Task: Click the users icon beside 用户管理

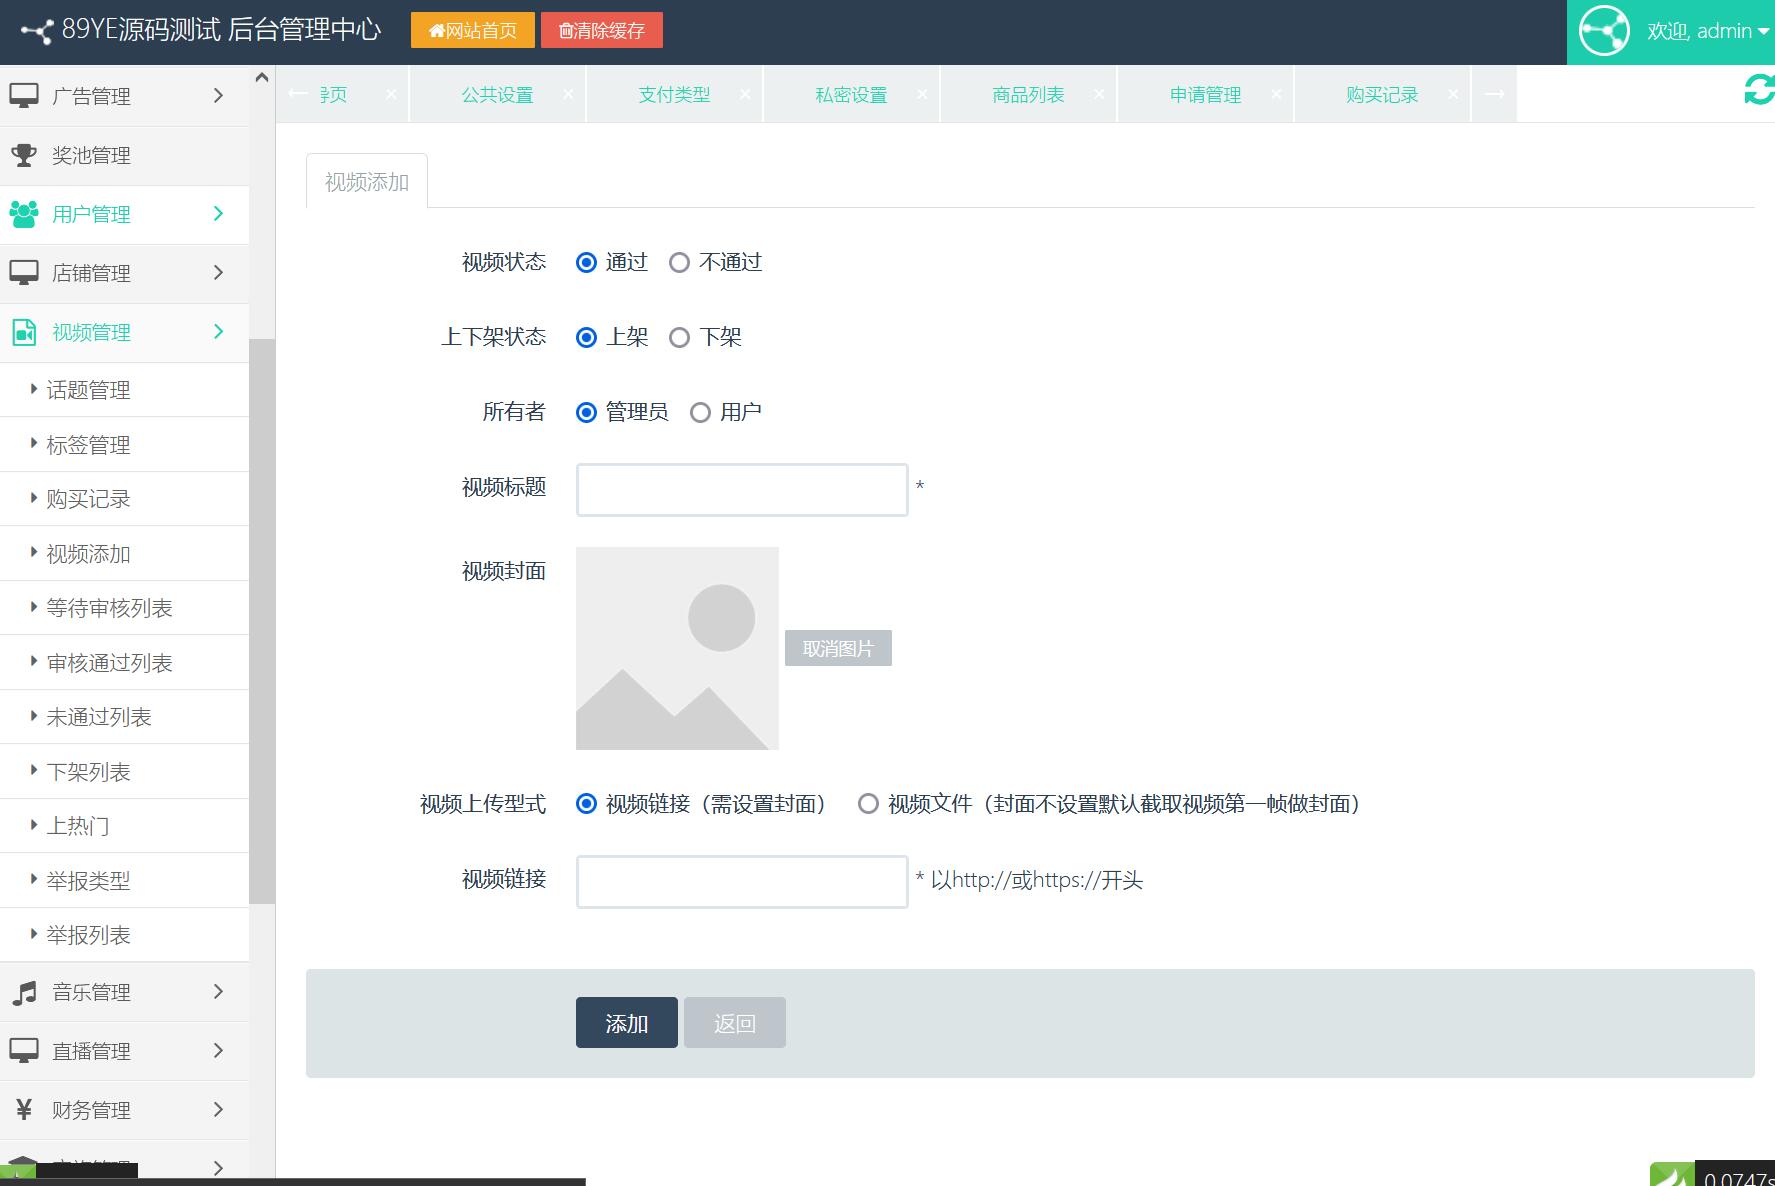Action: [24, 214]
